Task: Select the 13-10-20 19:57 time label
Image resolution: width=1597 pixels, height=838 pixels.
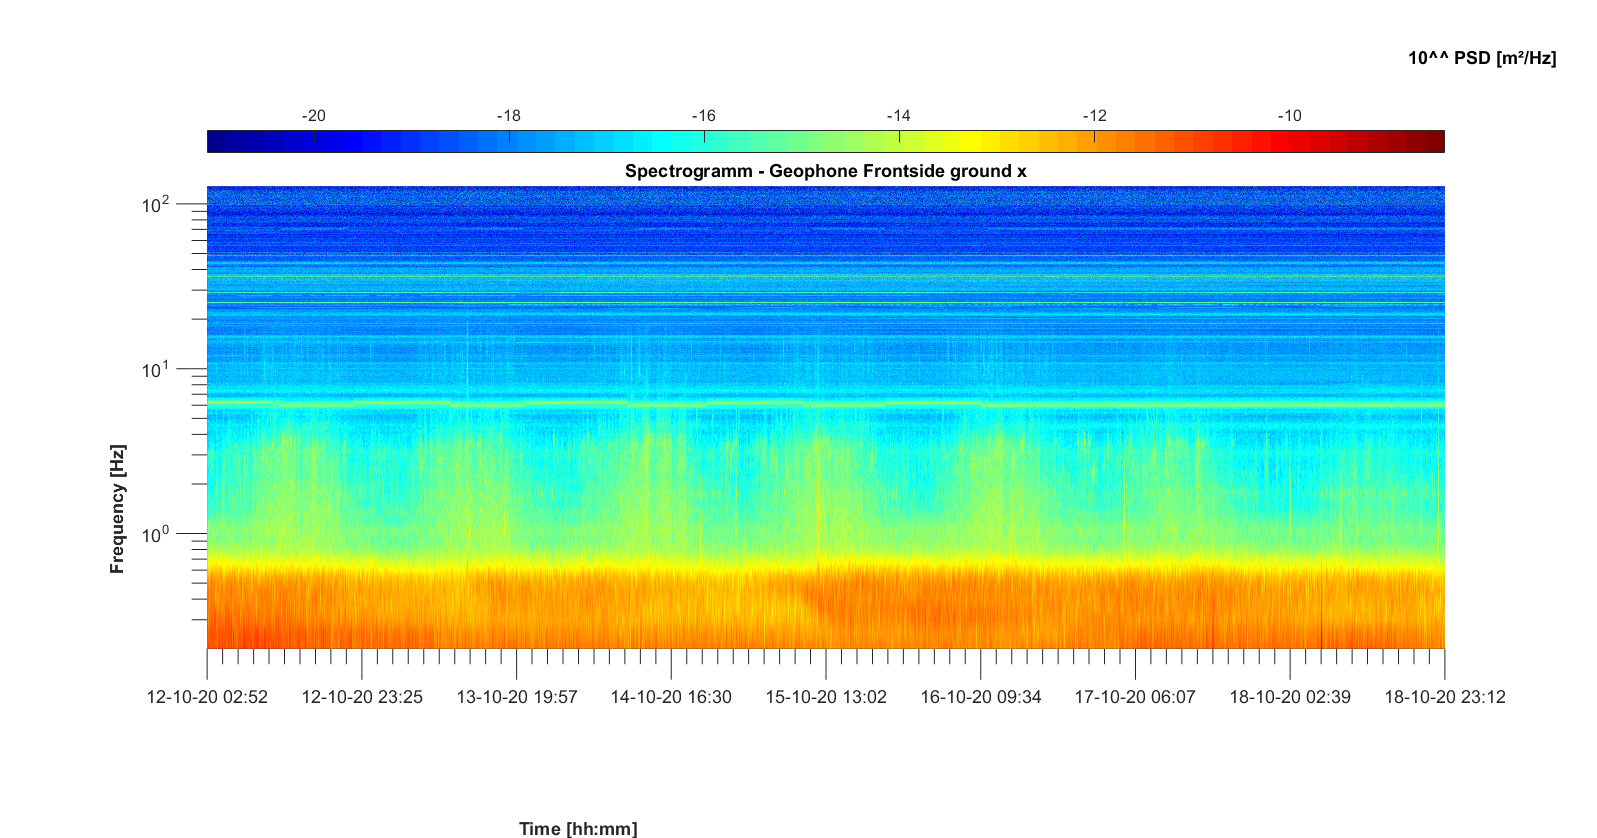Action: point(517,697)
